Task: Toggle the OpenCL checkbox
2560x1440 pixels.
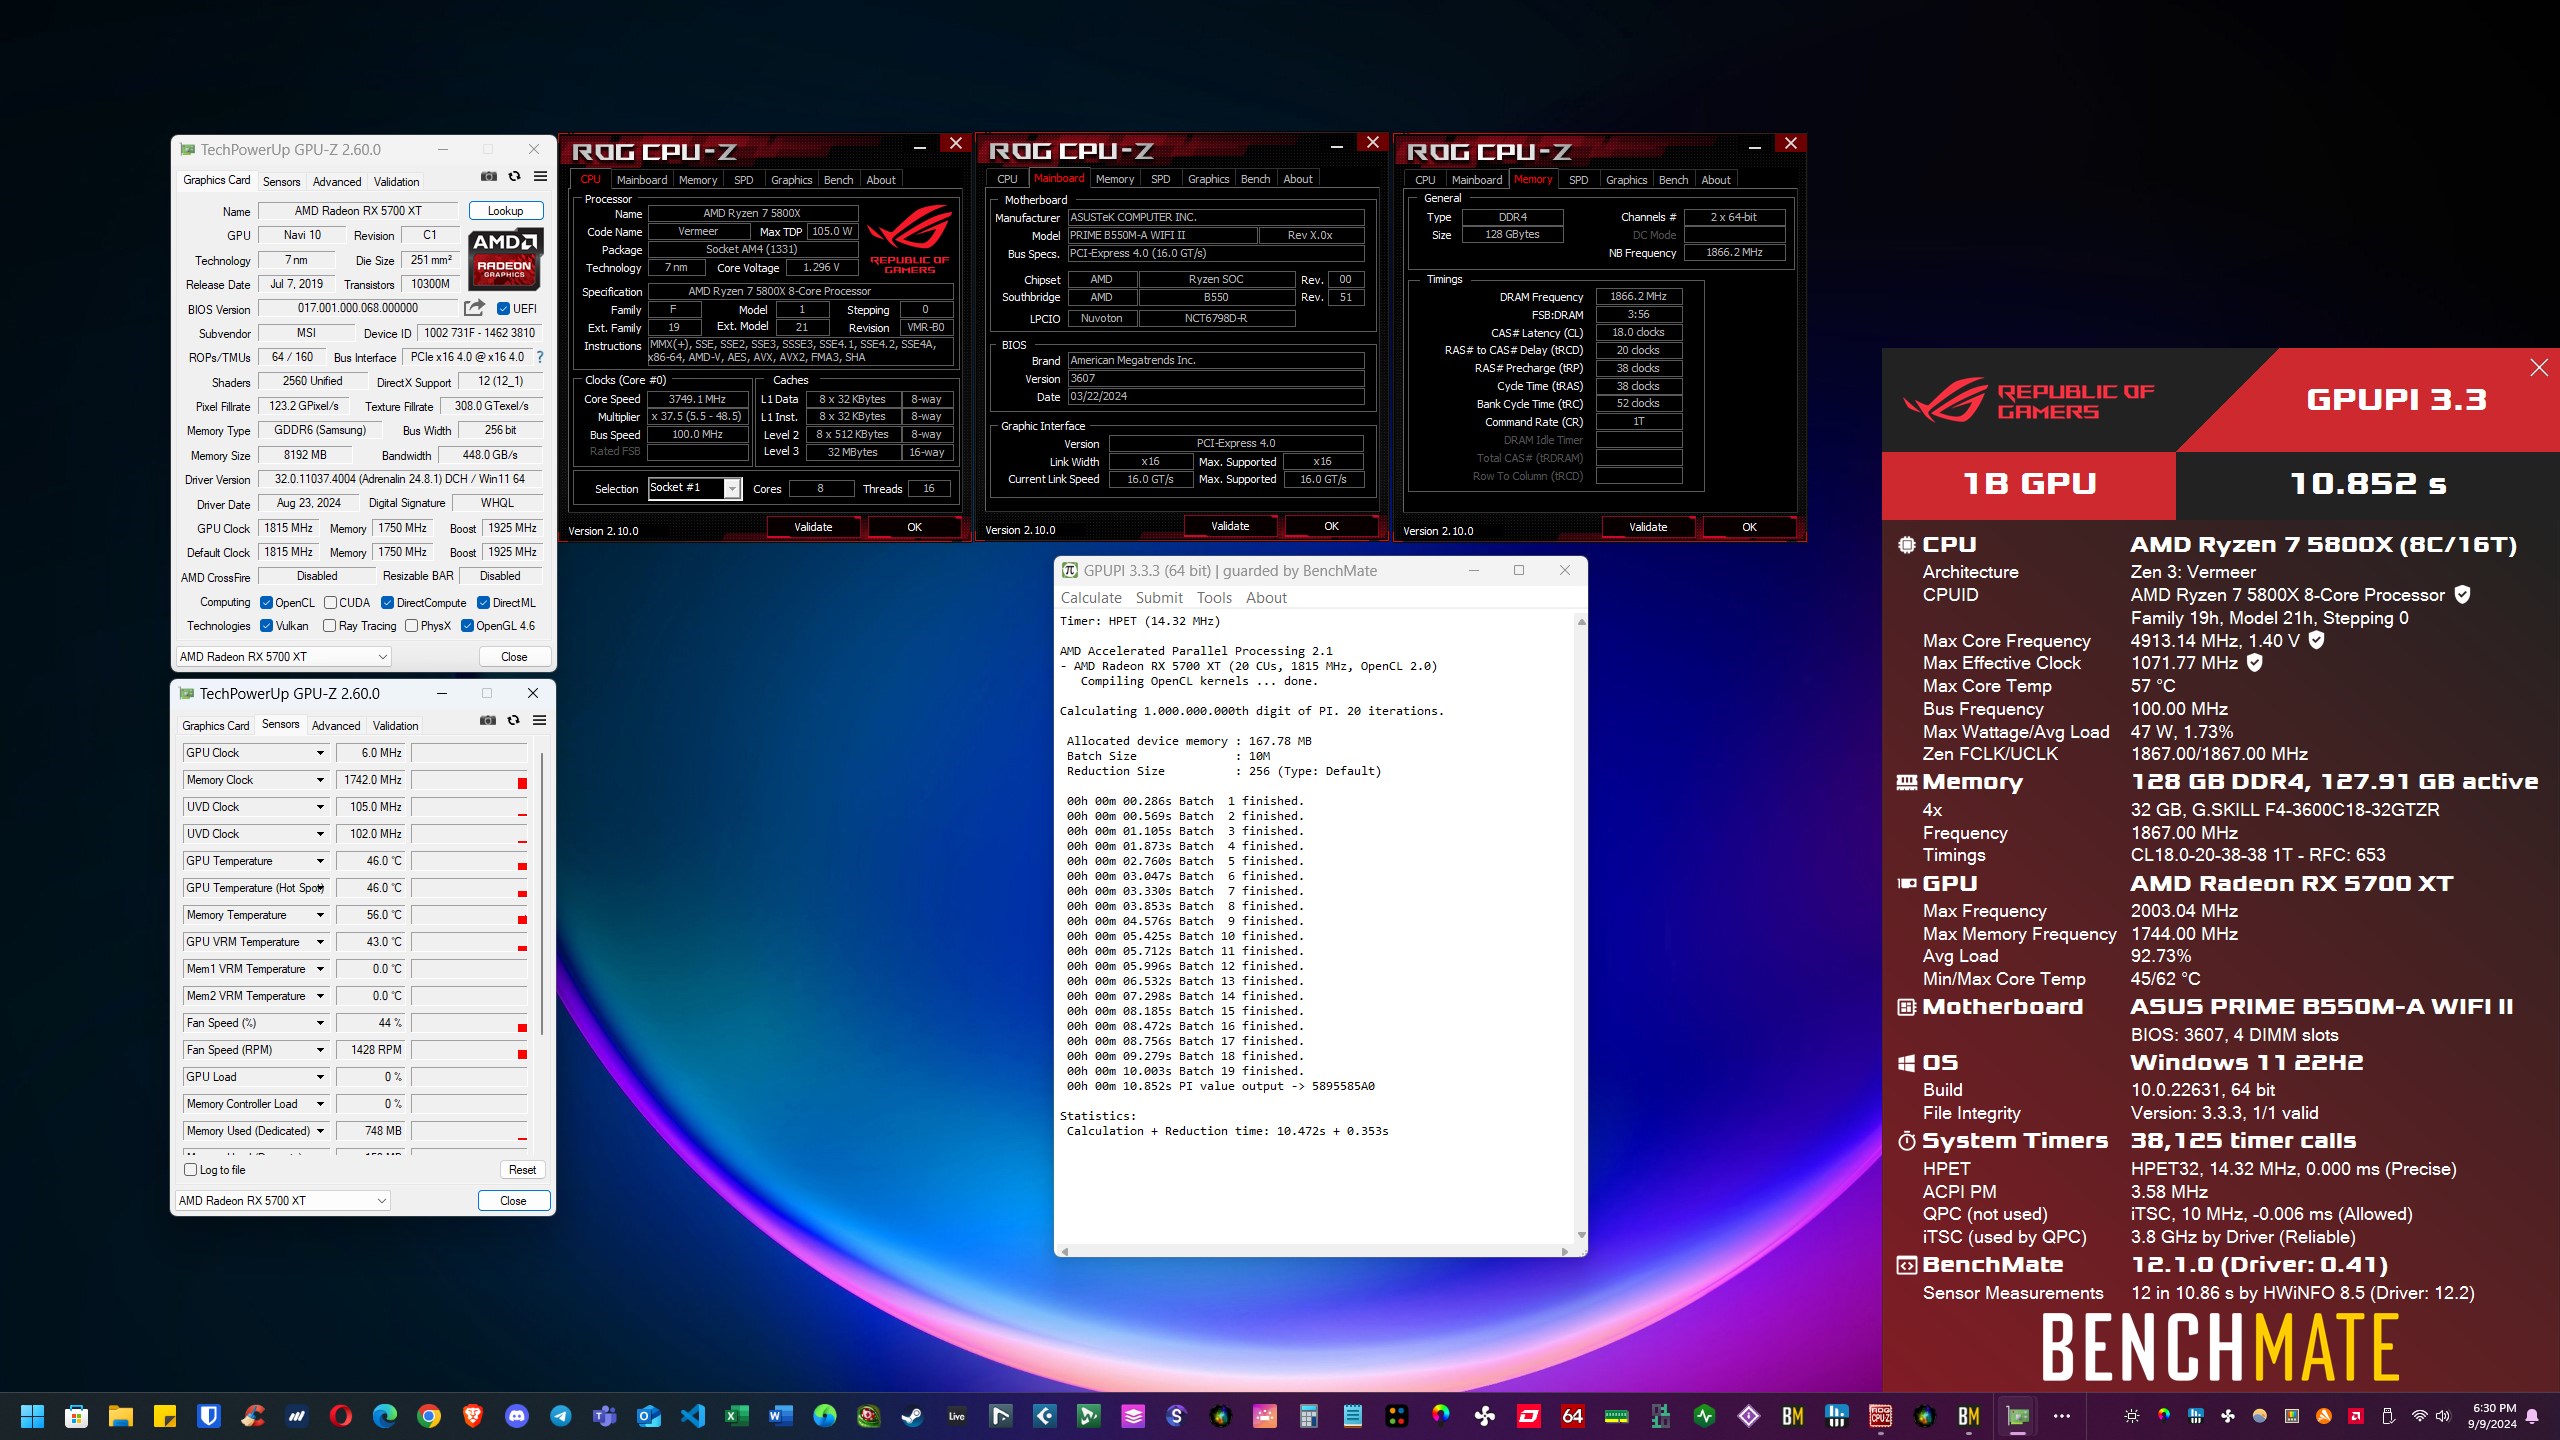Action: tap(266, 603)
